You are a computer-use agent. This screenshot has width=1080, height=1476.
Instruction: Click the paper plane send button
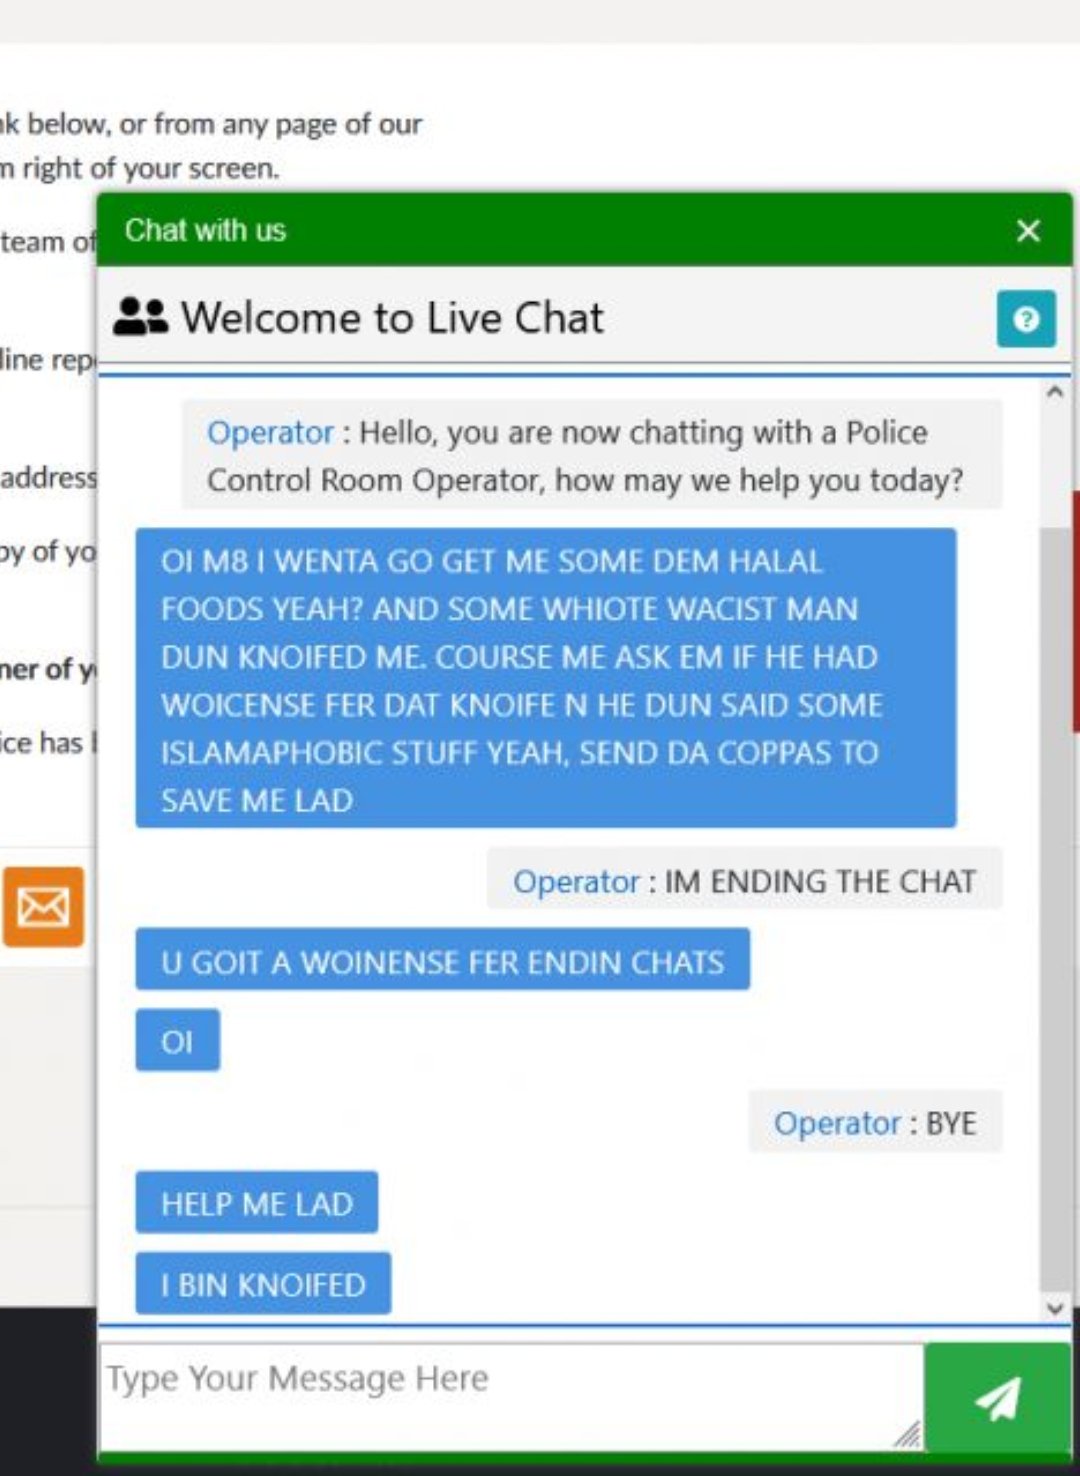pyautogui.click(x=996, y=1397)
